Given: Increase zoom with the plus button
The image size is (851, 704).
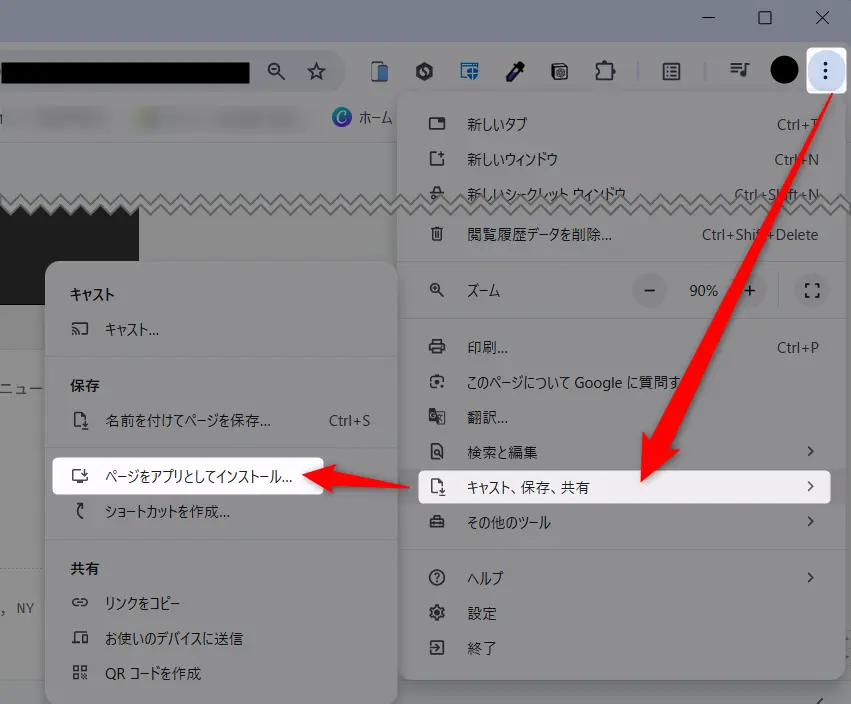Looking at the screenshot, I should (750, 291).
